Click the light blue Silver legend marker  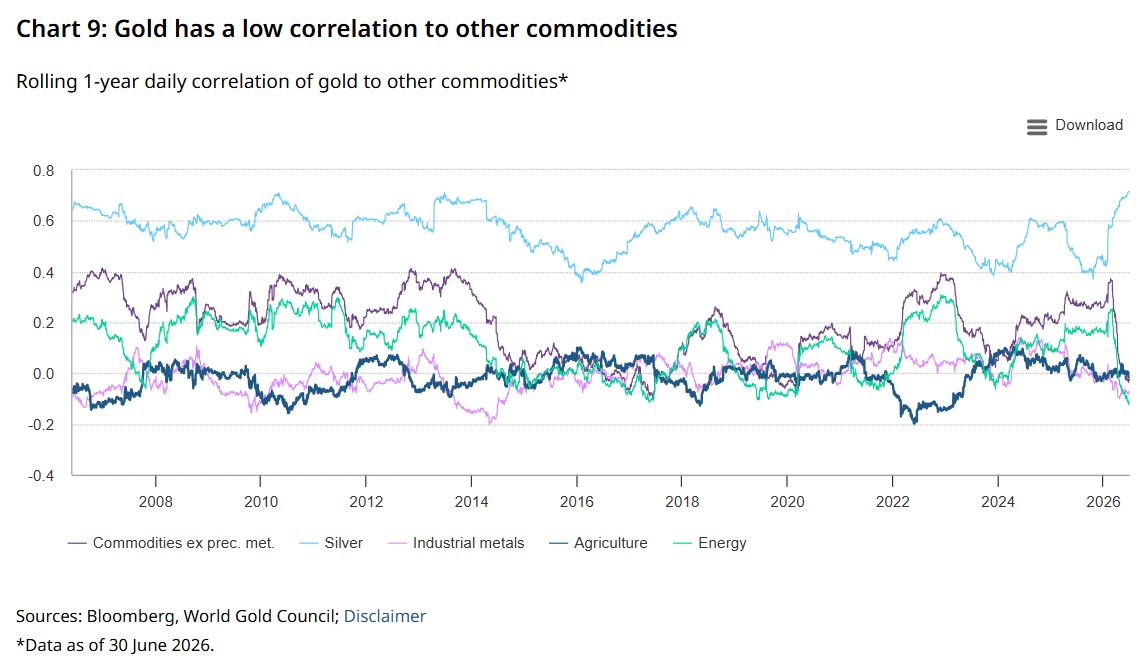(x=309, y=544)
